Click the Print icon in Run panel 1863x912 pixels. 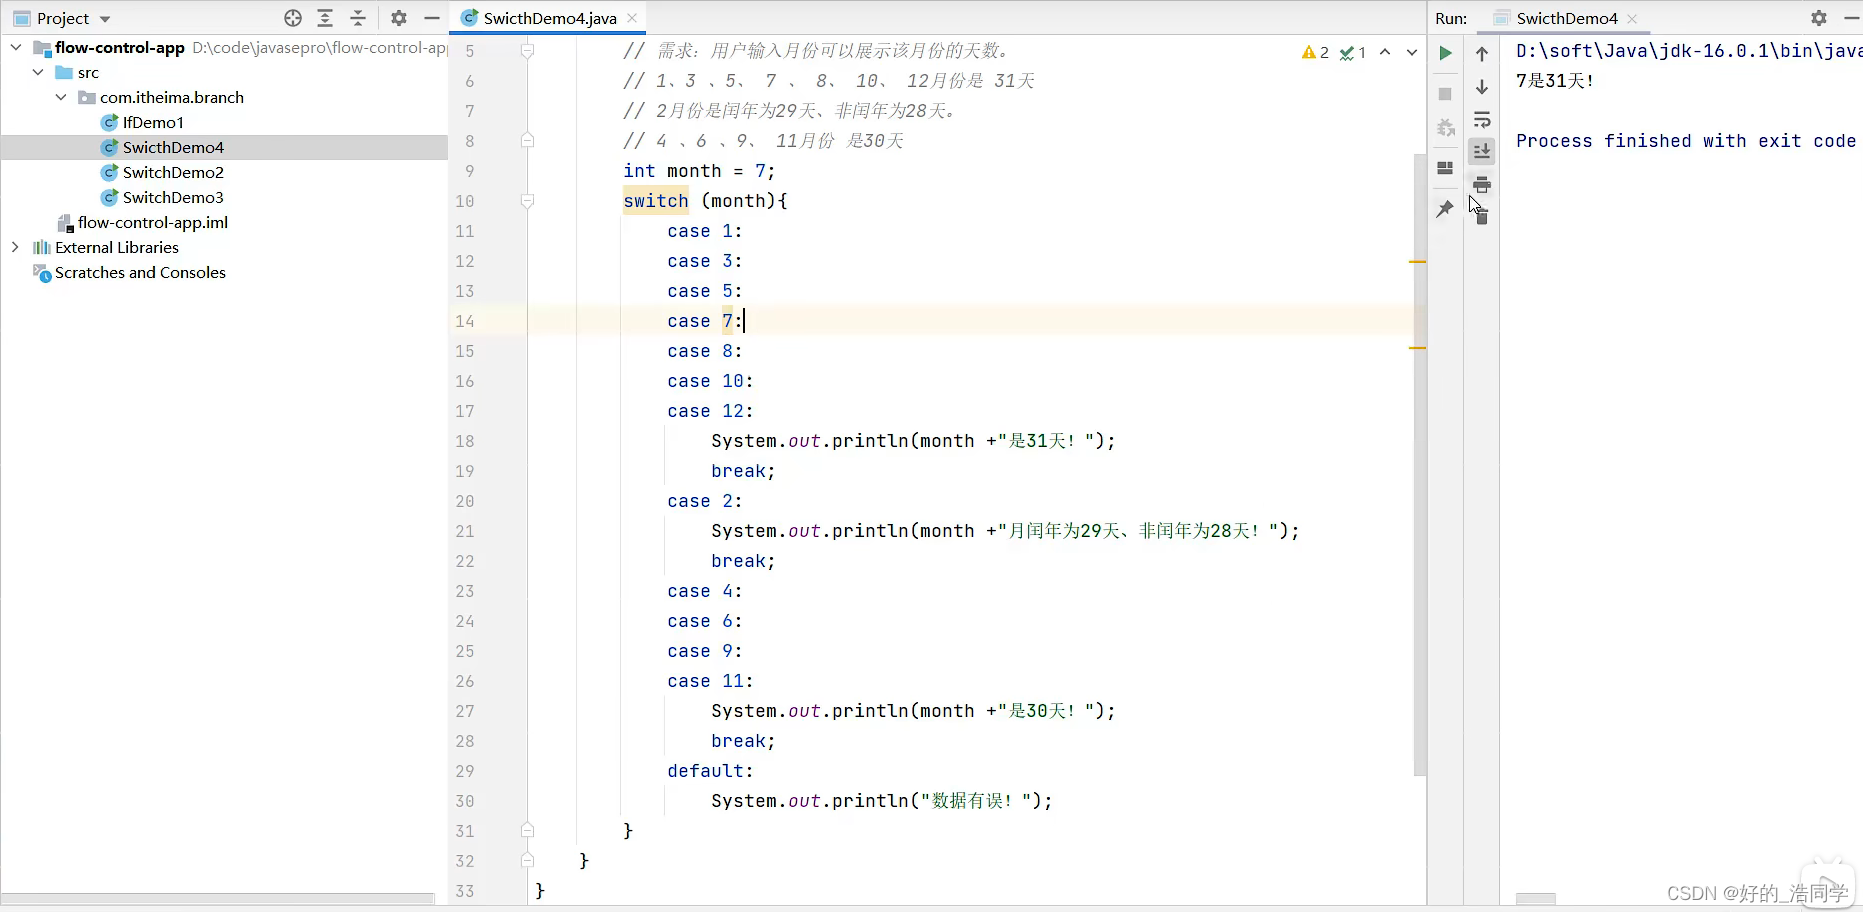(x=1482, y=184)
